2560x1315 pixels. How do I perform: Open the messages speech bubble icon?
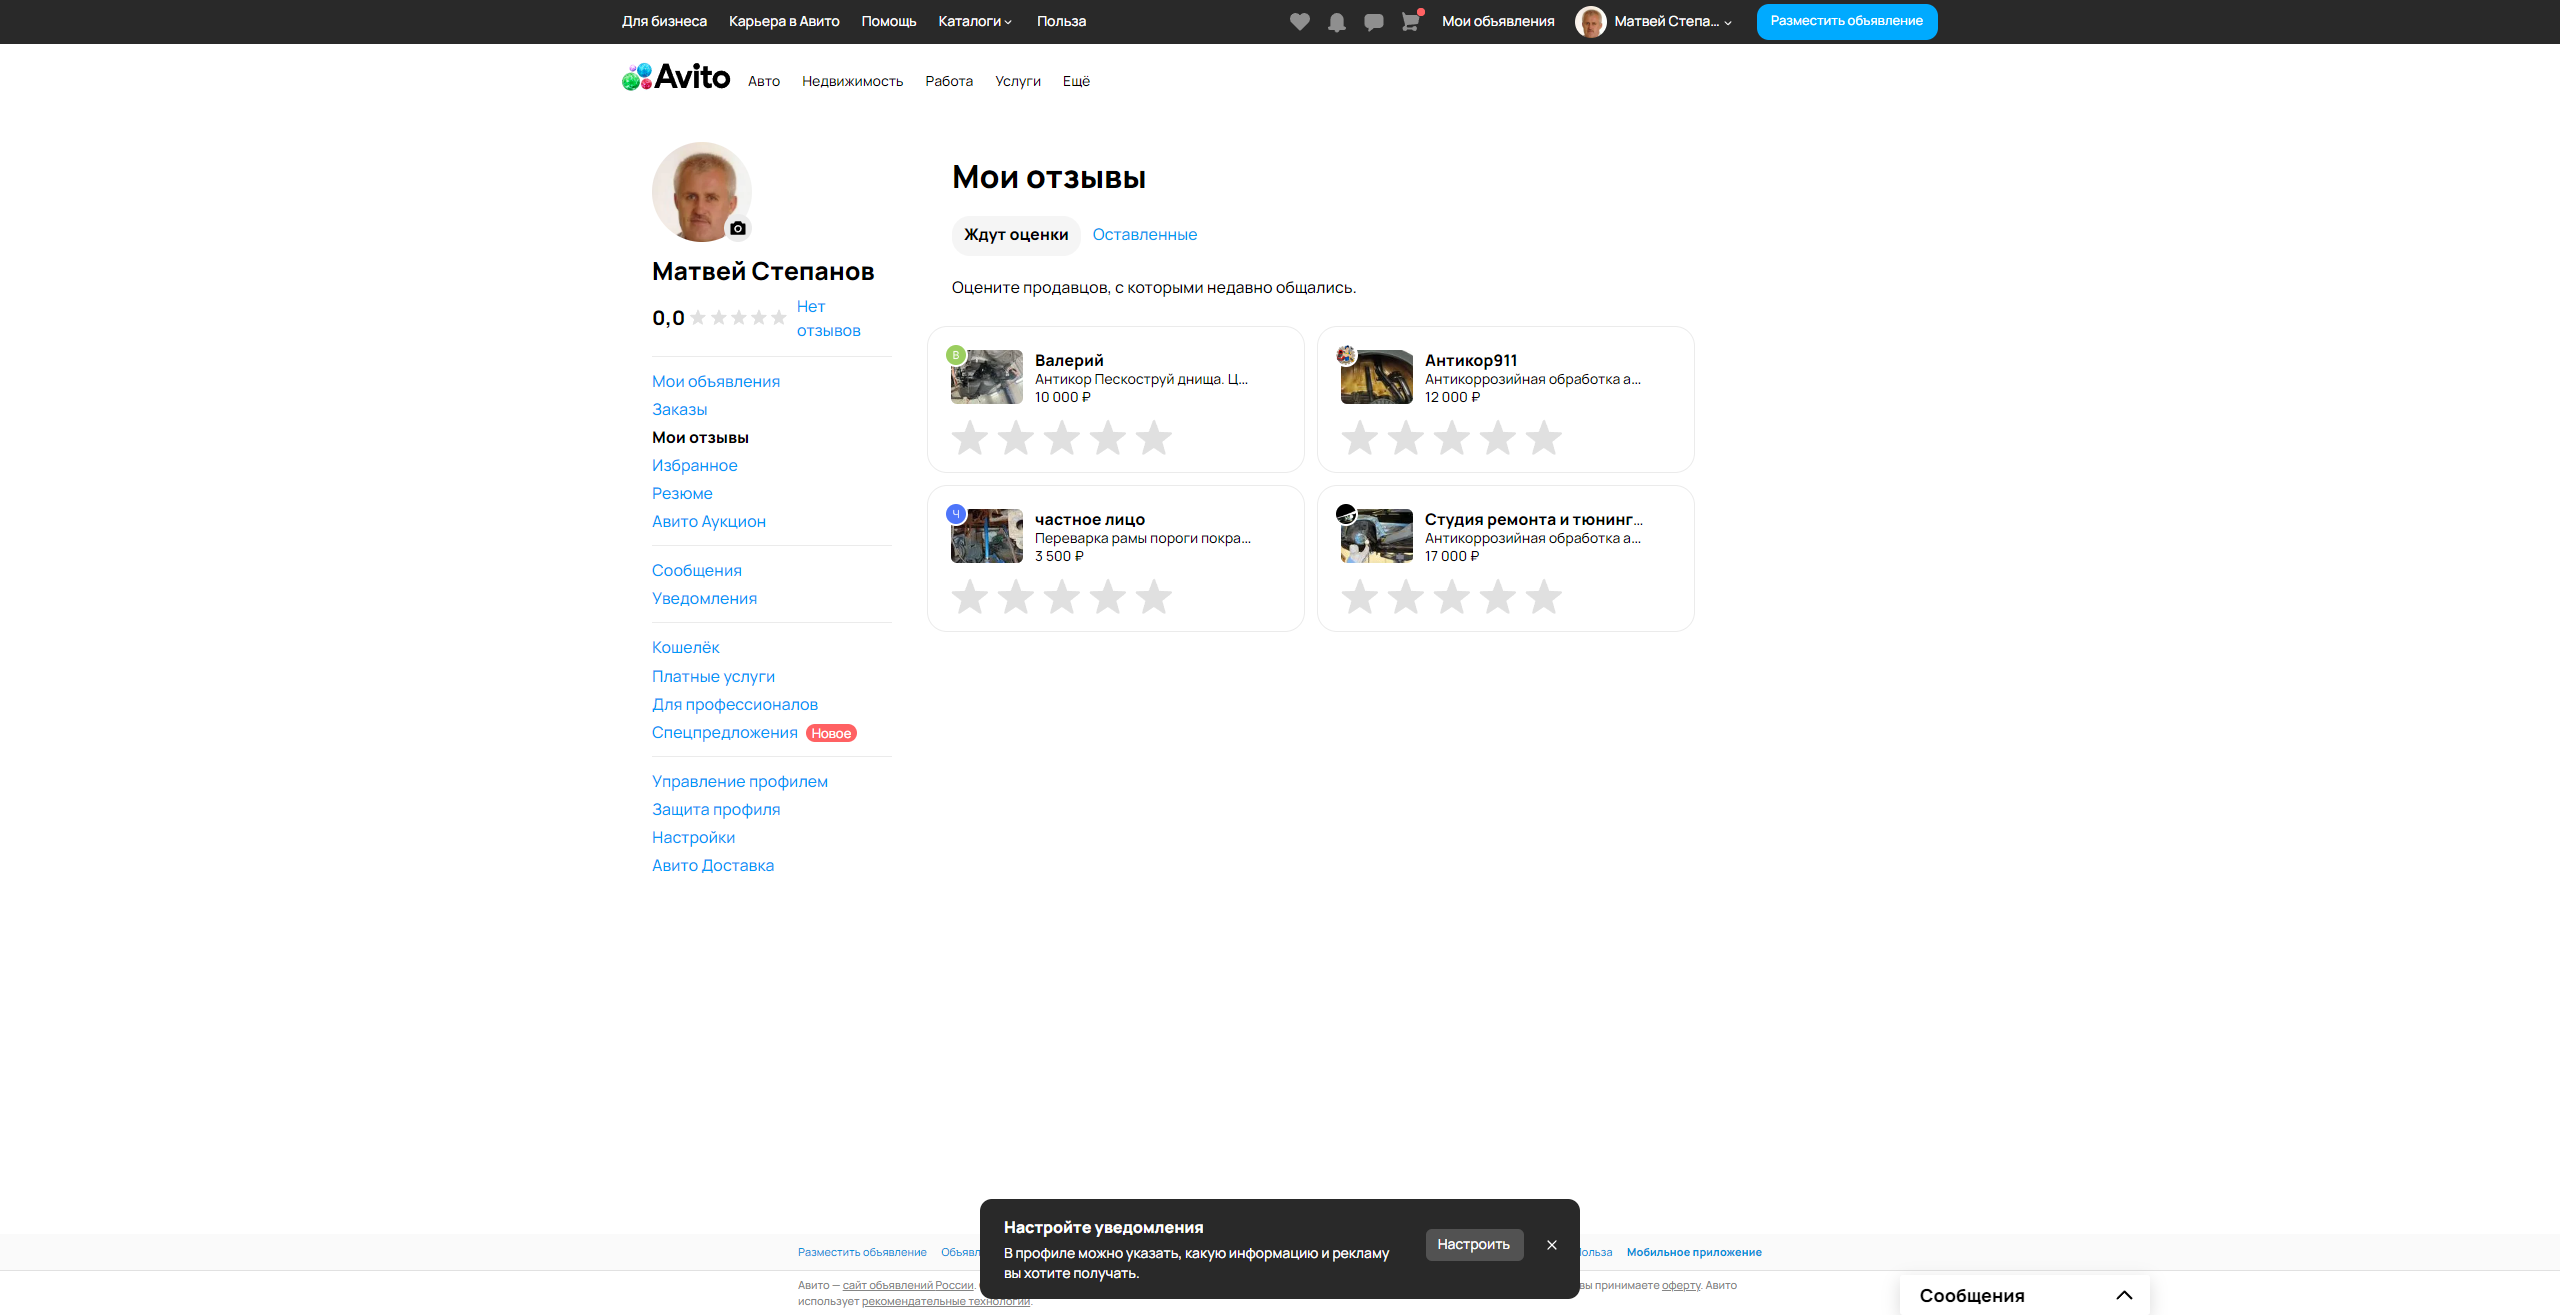pos(1373,22)
